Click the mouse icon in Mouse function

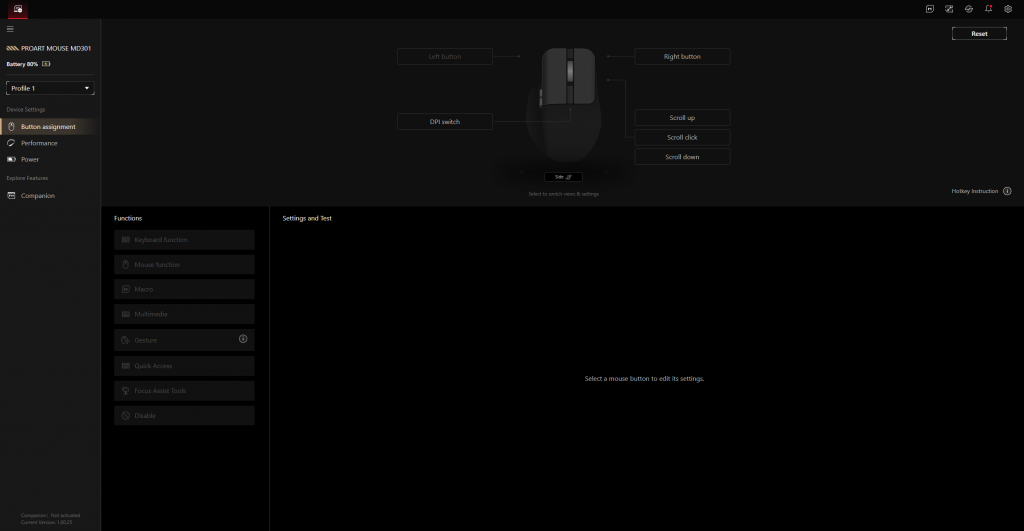(x=125, y=265)
